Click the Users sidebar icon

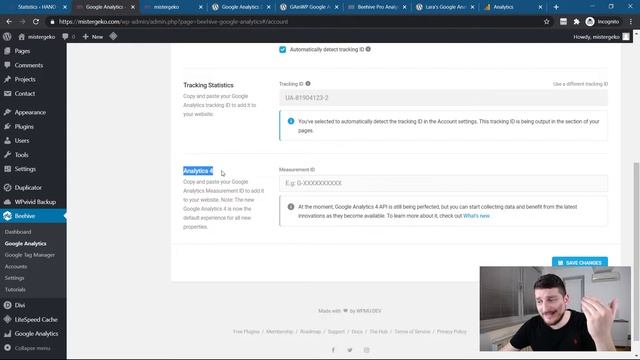point(7,140)
